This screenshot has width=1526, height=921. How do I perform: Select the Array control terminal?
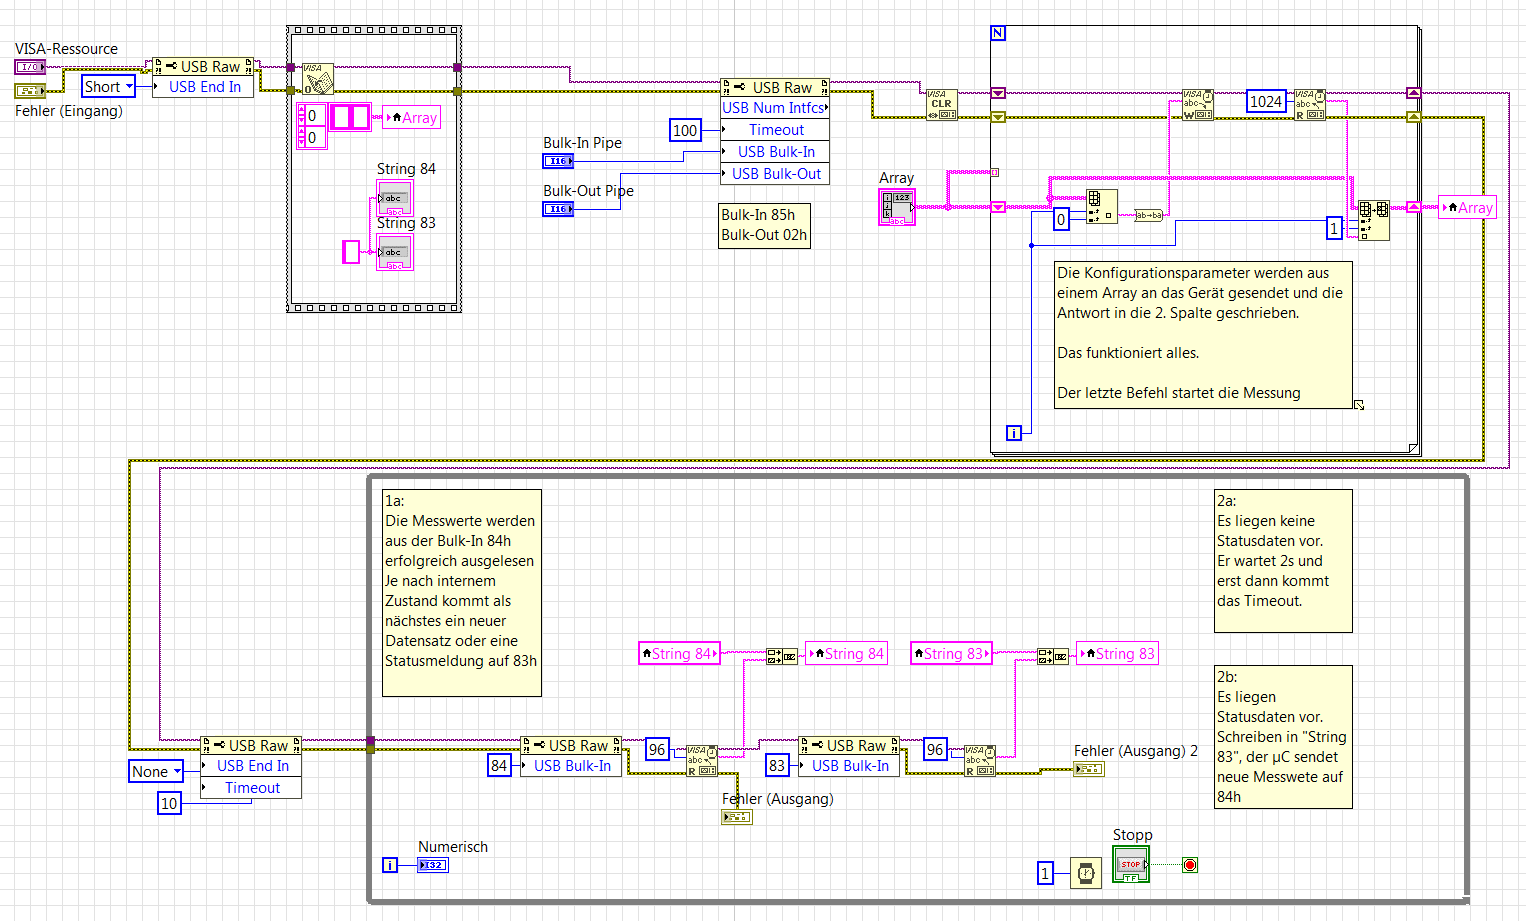click(897, 207)
